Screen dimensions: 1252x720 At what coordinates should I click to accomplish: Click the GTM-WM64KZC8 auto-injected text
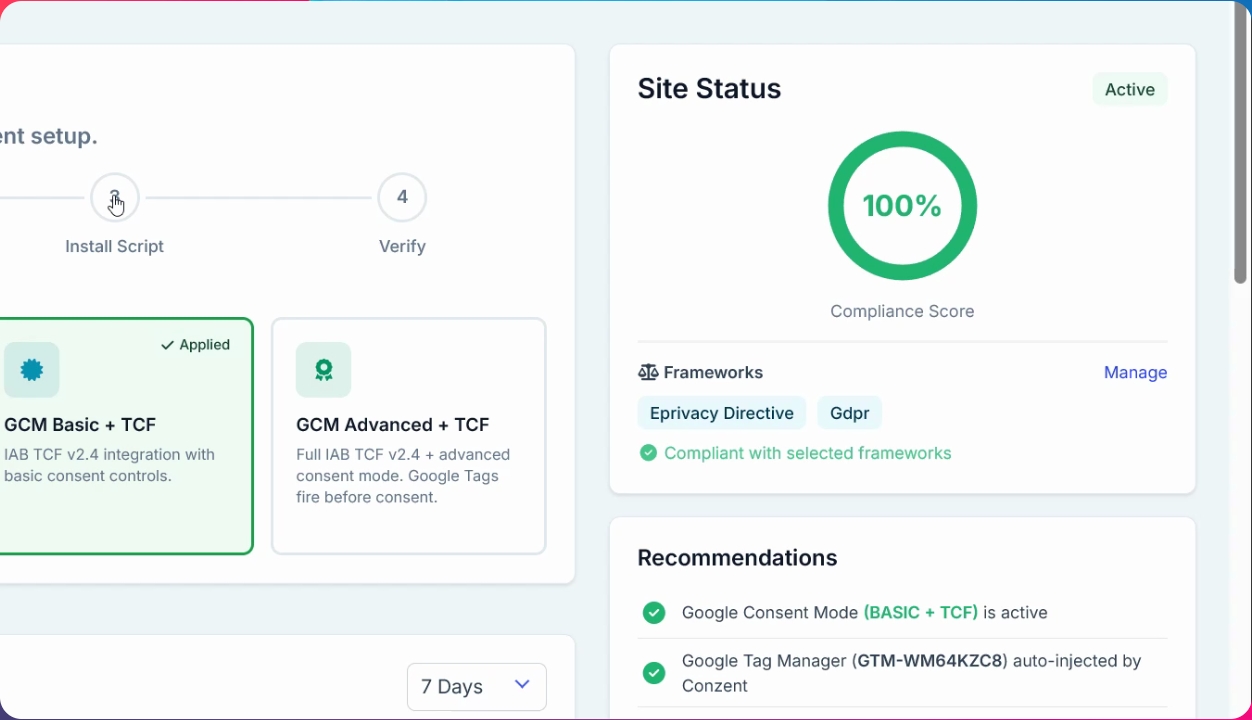(x=912, y=673)
